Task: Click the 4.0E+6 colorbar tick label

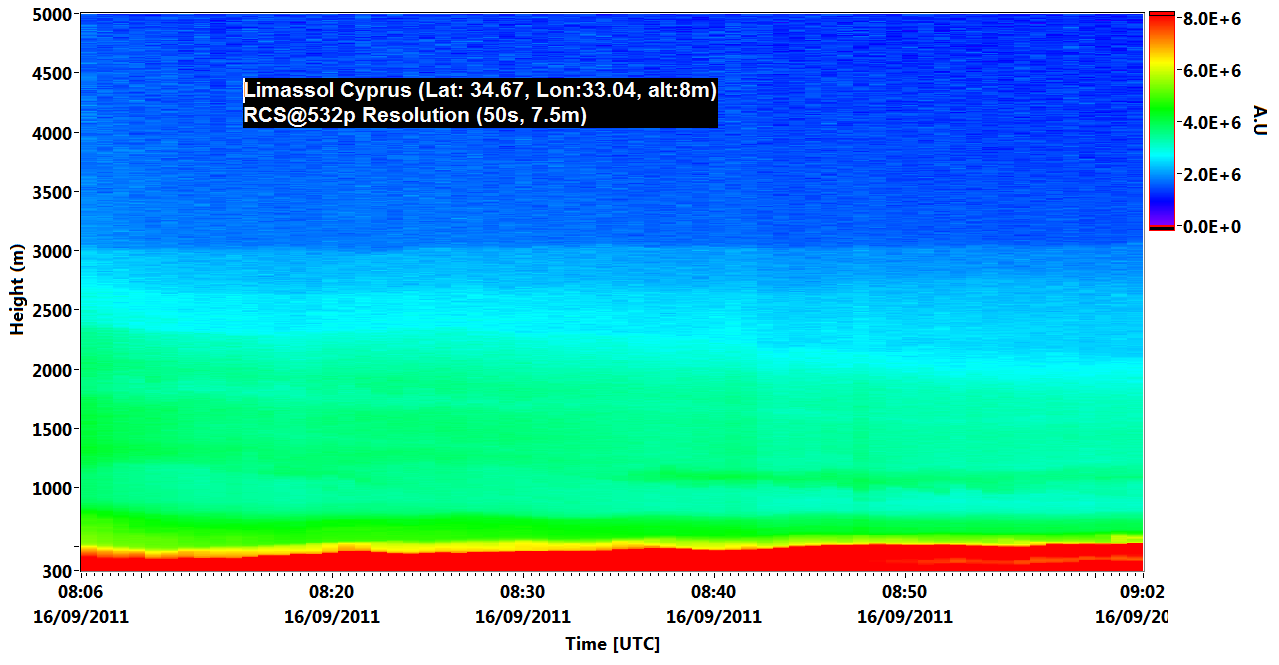Action: tap(1212, 123)
